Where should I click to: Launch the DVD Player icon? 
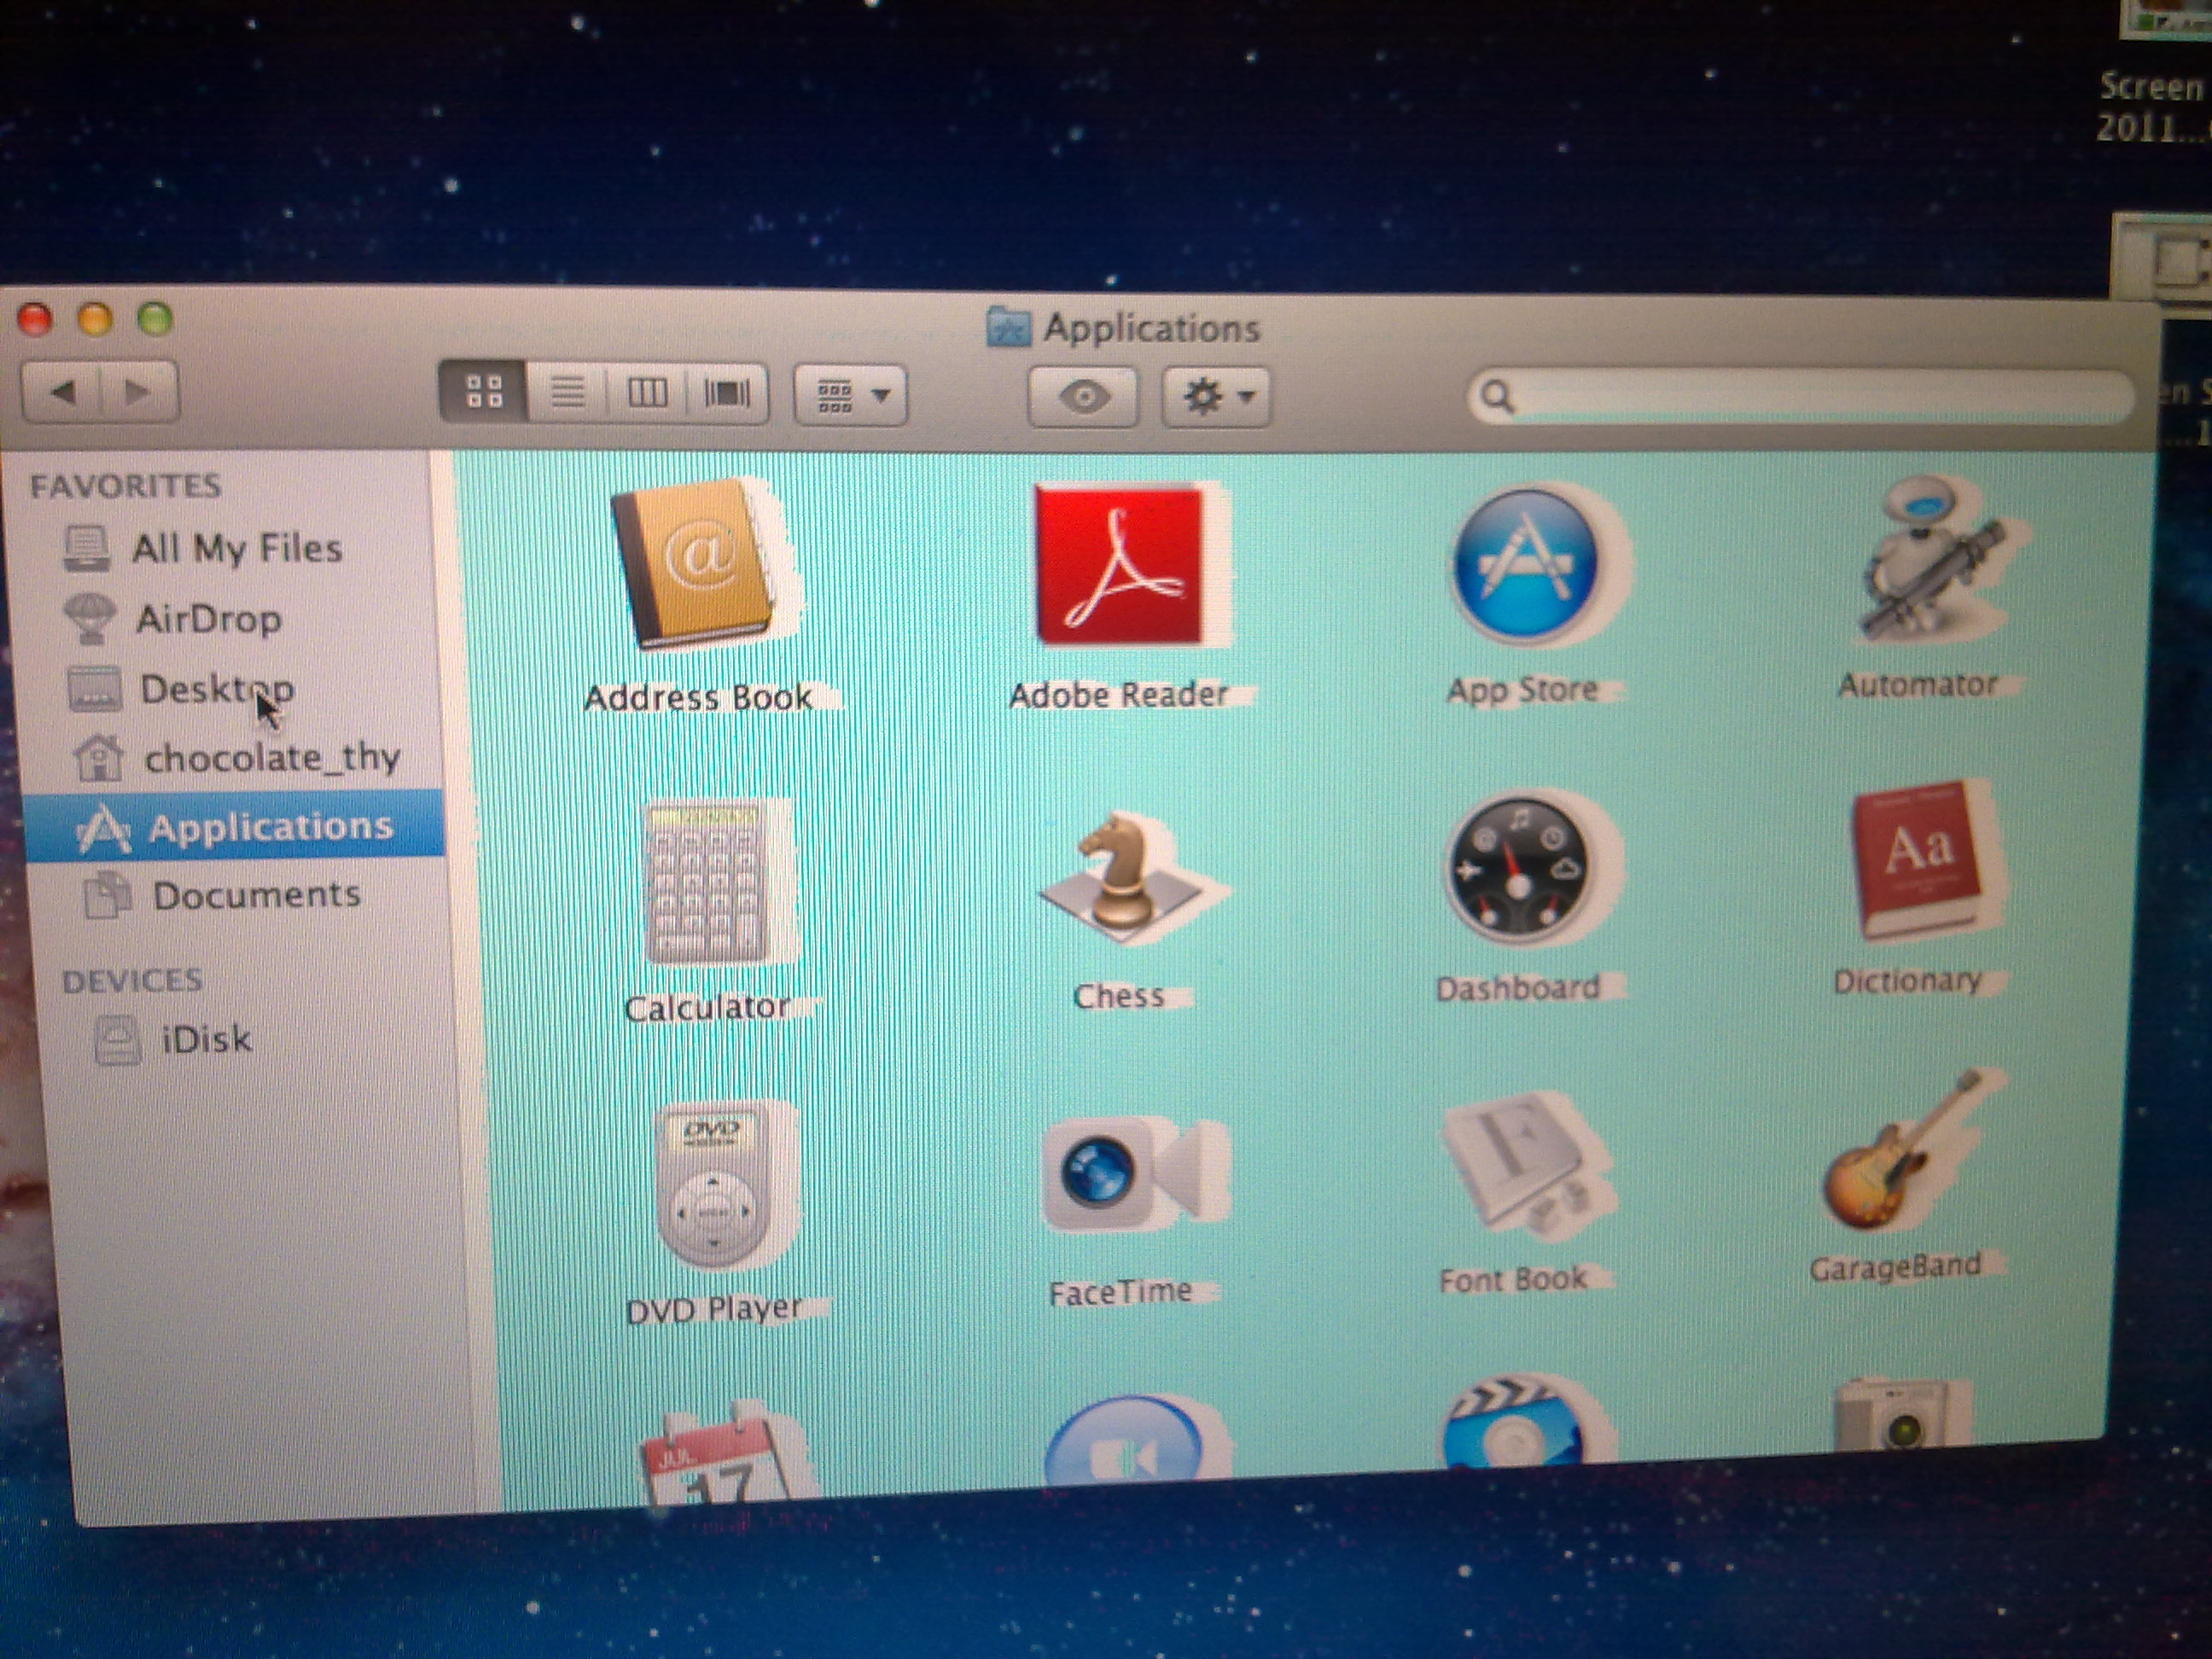click(x=712, y=1184)
